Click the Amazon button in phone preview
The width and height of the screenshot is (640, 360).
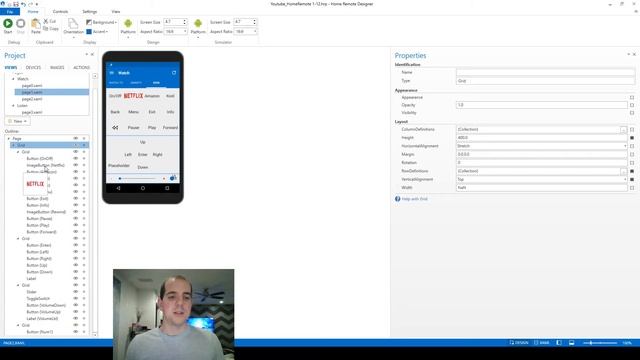pos(152,96)
